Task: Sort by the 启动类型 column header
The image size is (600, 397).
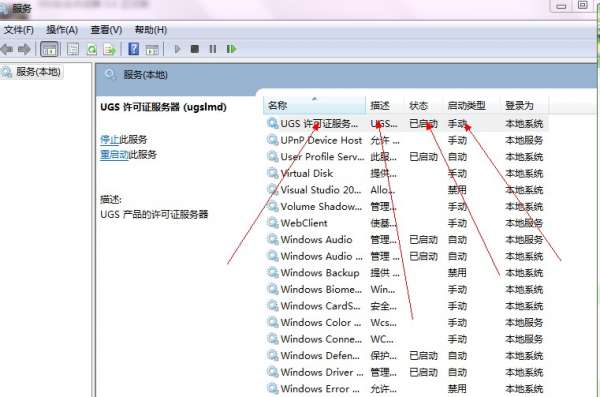Action: pyautogui.click(x=472, y=105)
